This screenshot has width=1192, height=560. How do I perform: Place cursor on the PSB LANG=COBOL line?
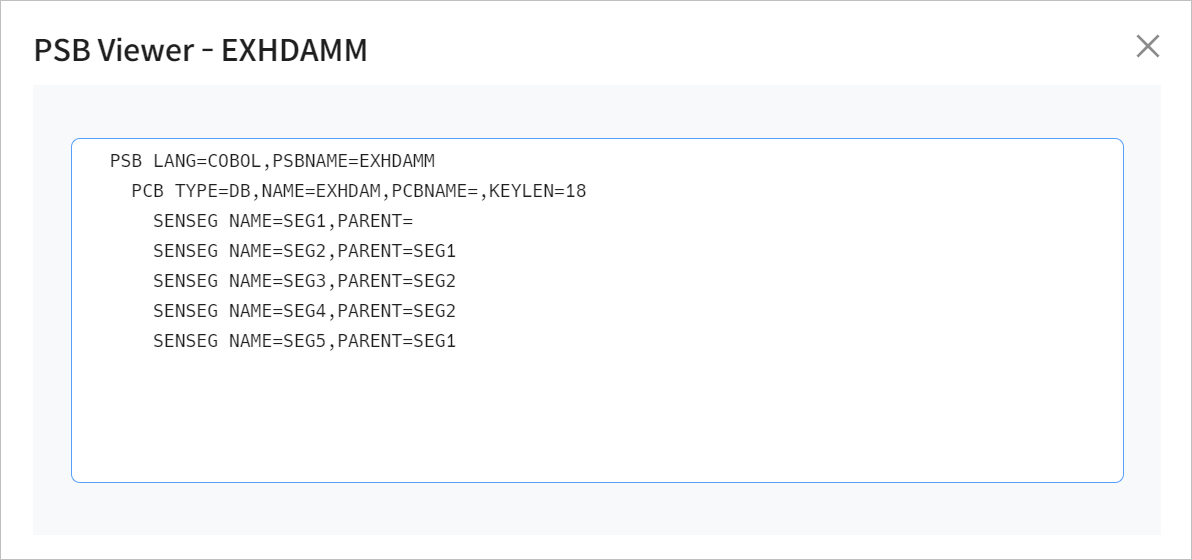(272, 161)
